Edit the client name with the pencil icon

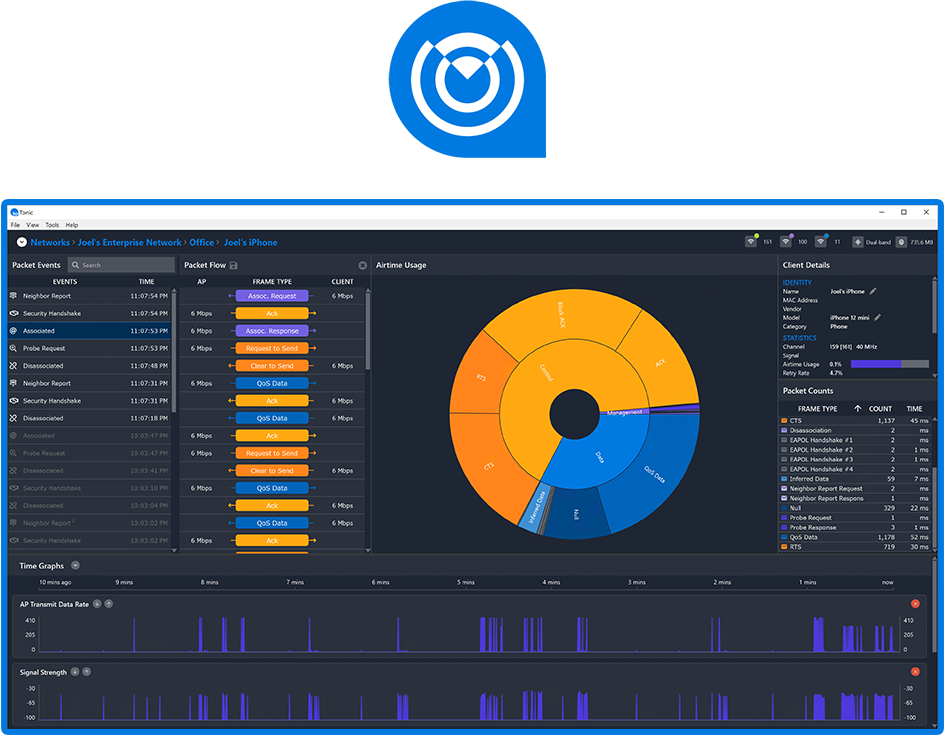[872, 291]
